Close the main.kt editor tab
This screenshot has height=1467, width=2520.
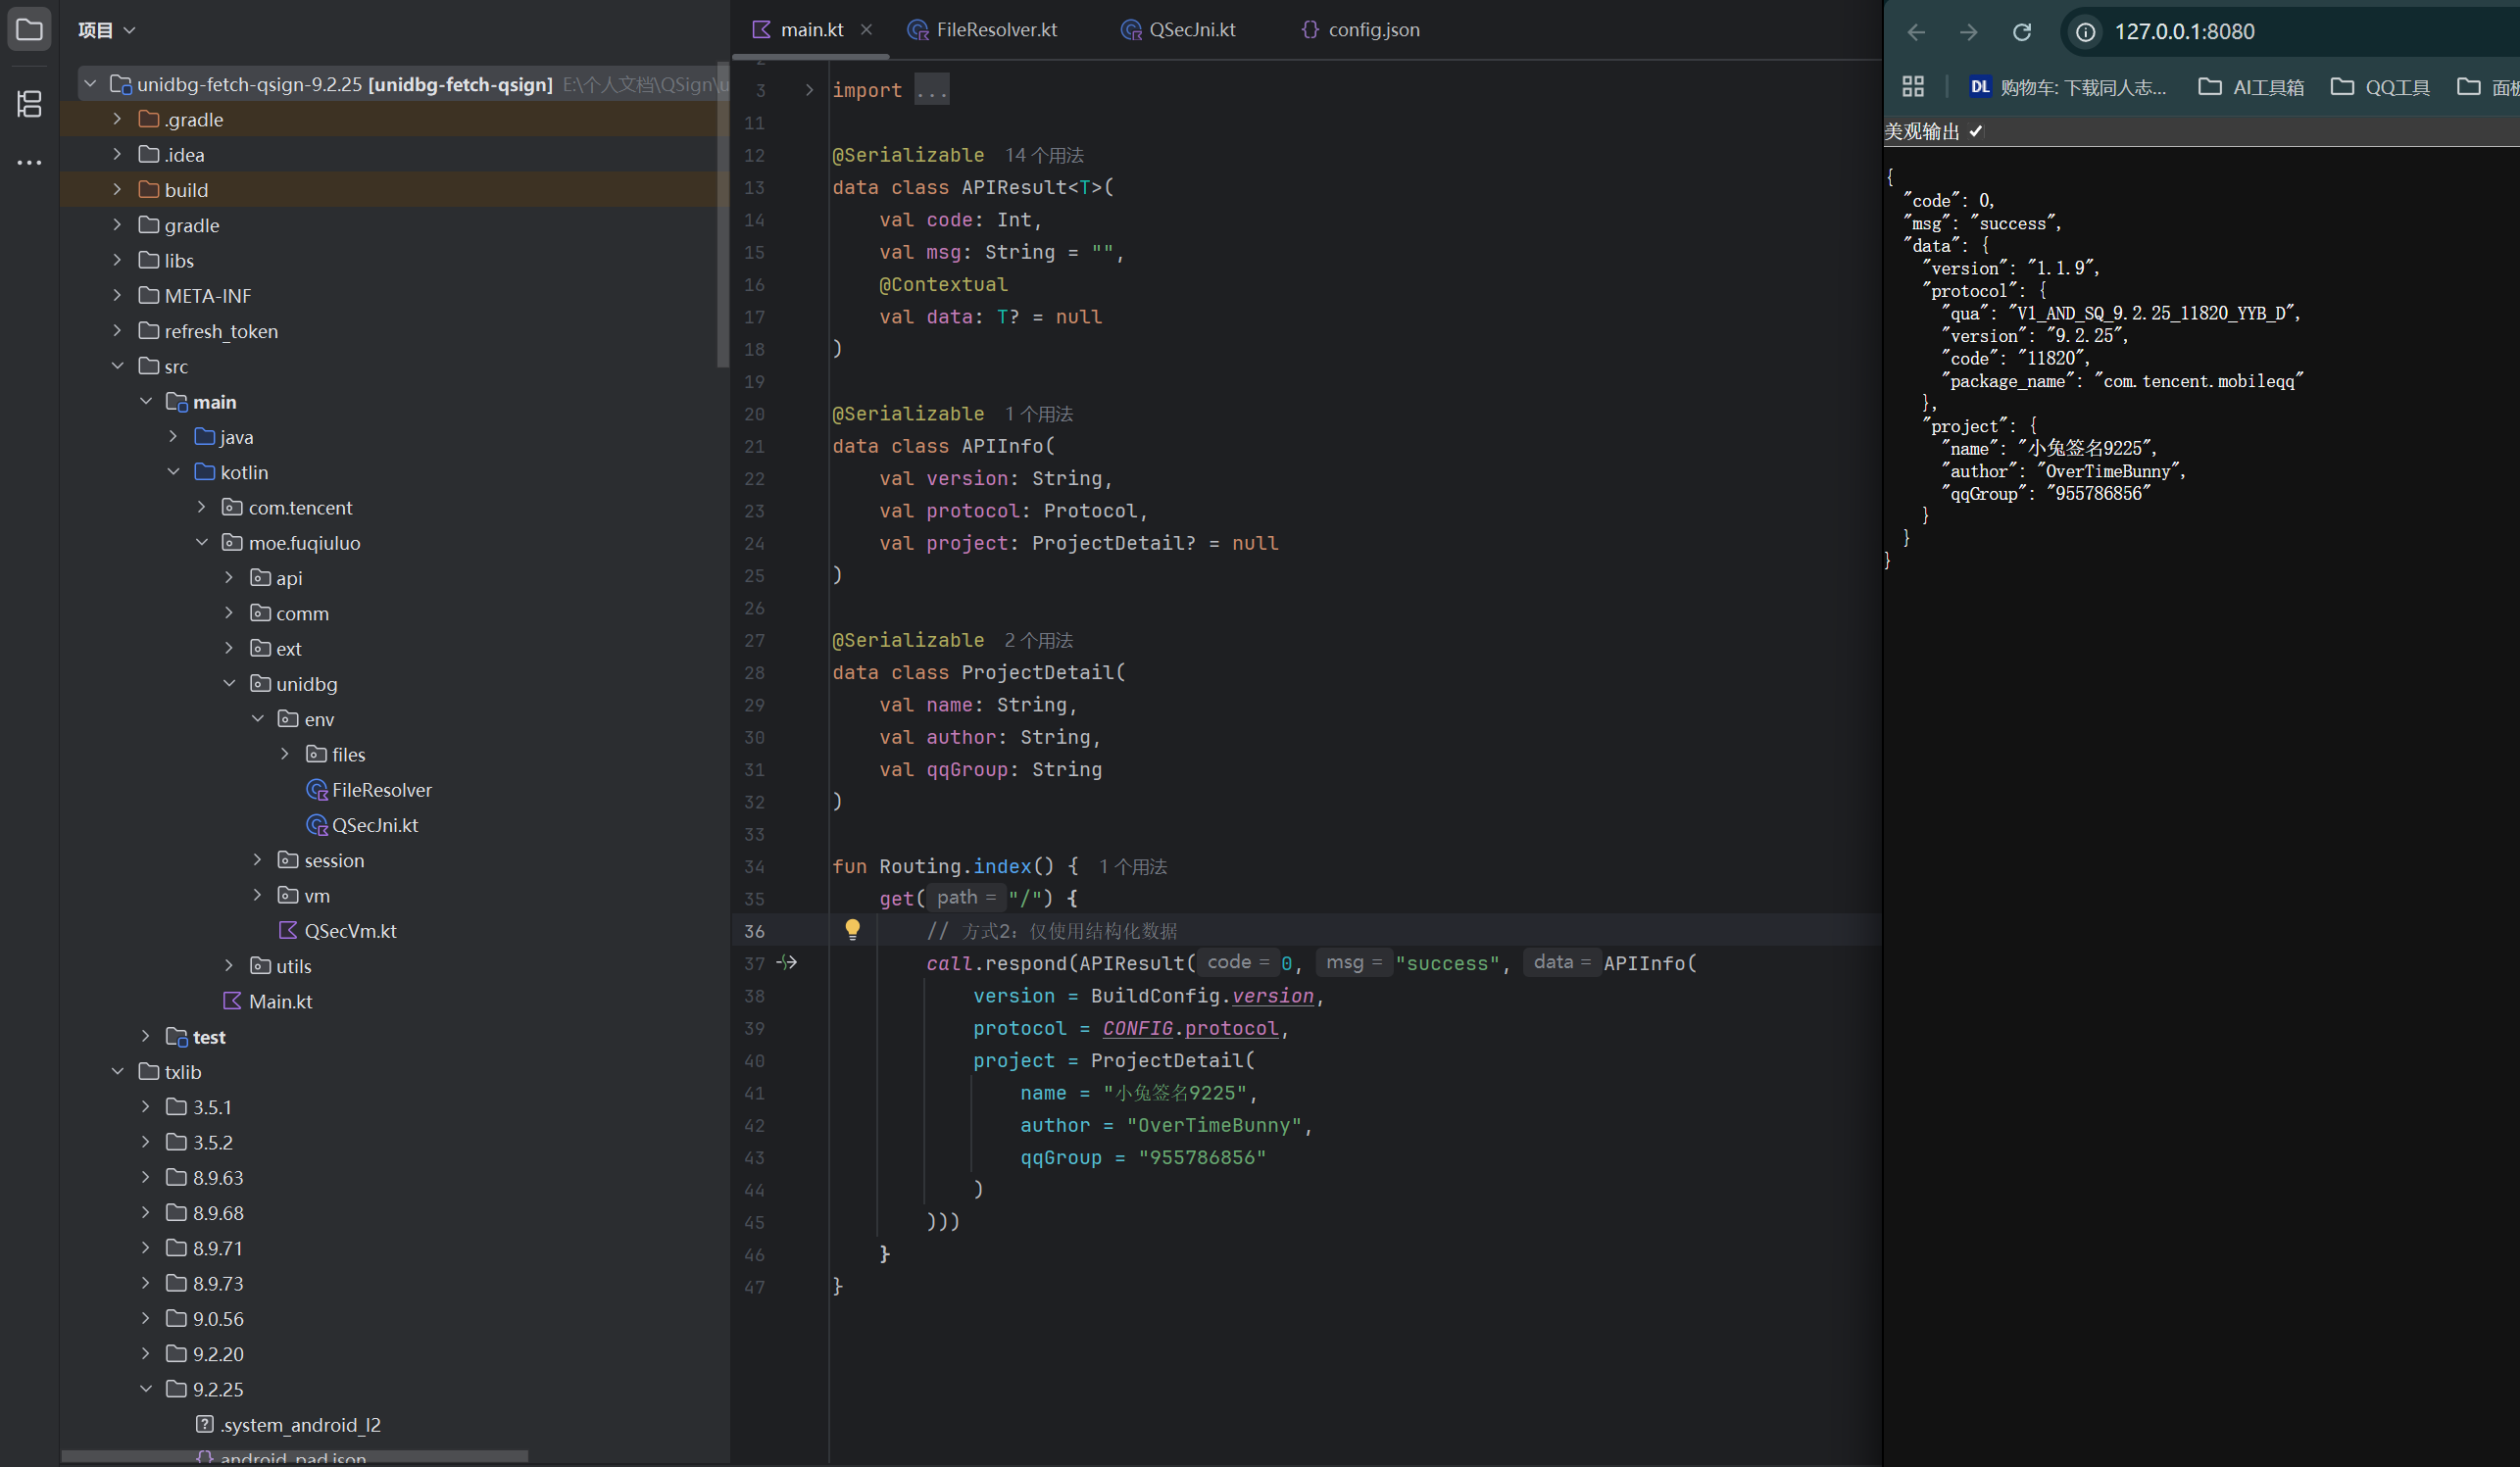[867, 30]
